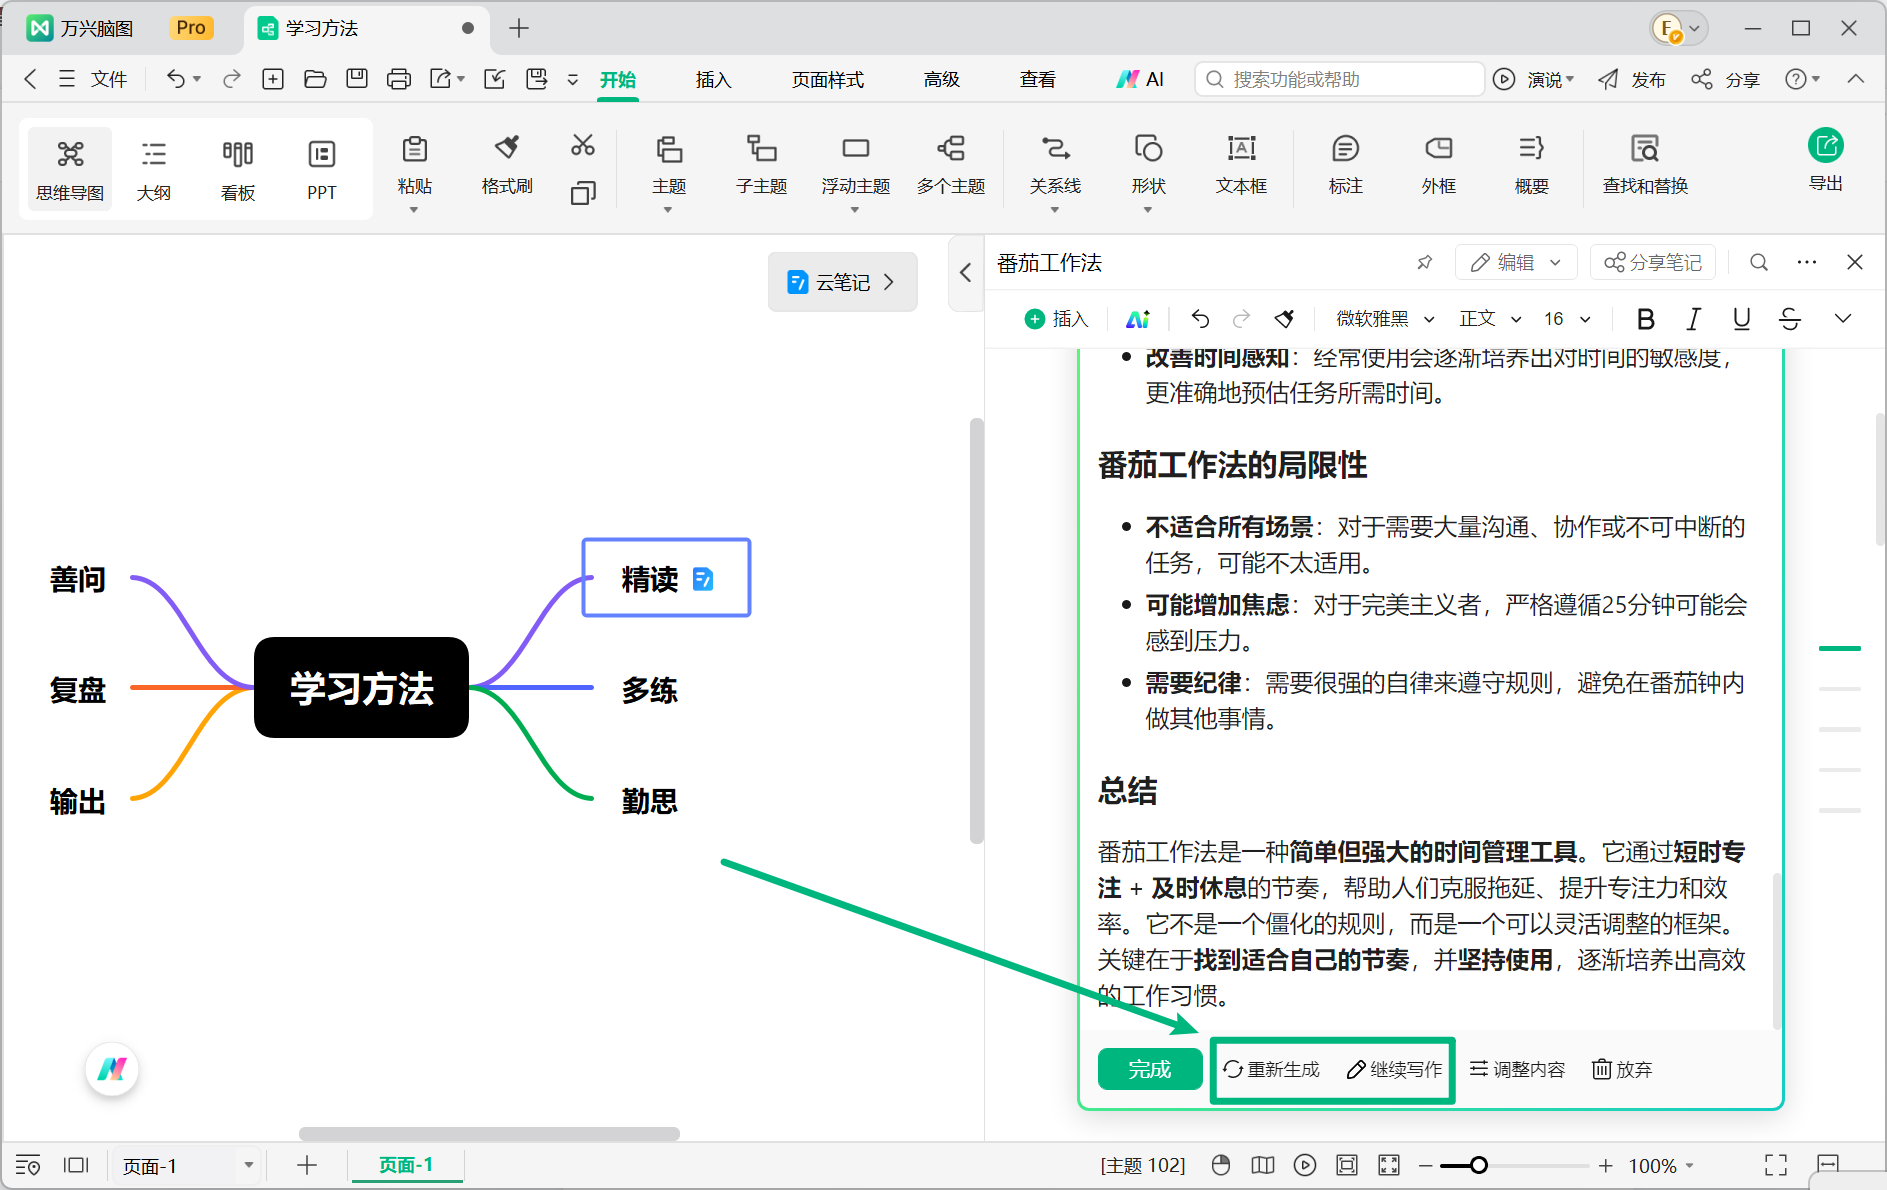Switch to the PPT view mode
The image size is (1887, 1190).
(321, 169)
